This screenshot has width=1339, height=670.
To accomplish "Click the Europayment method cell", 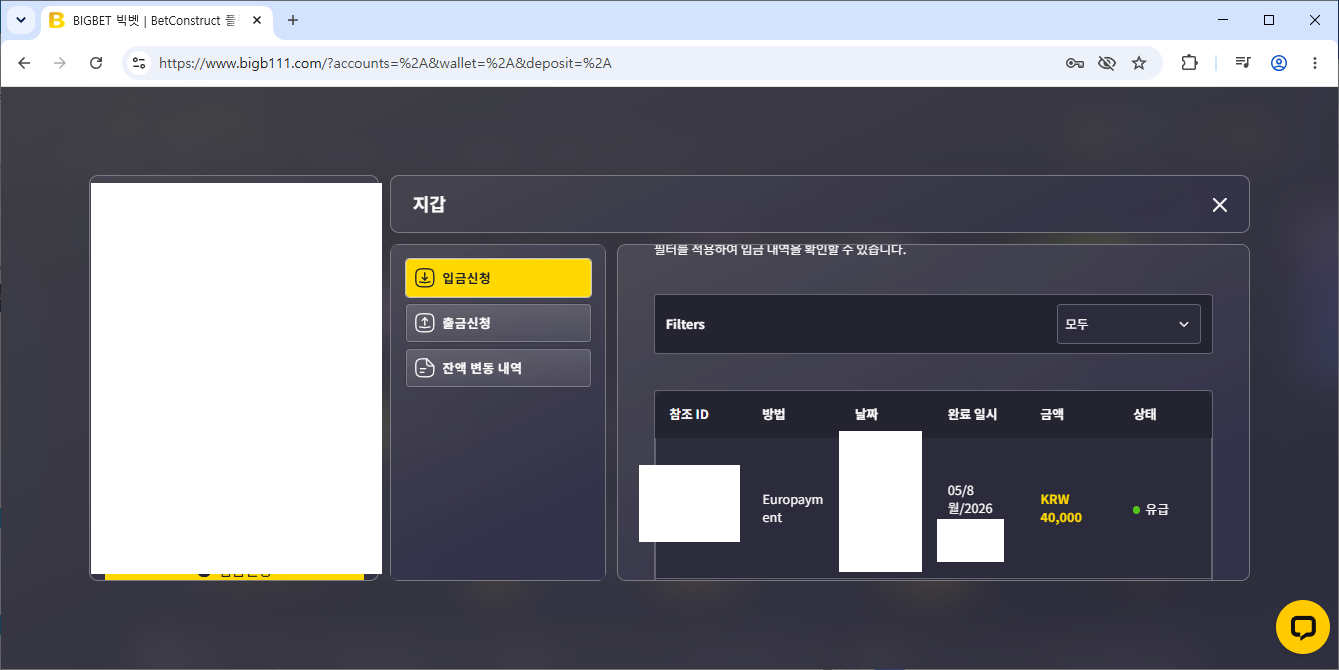I will coord(793,509).
